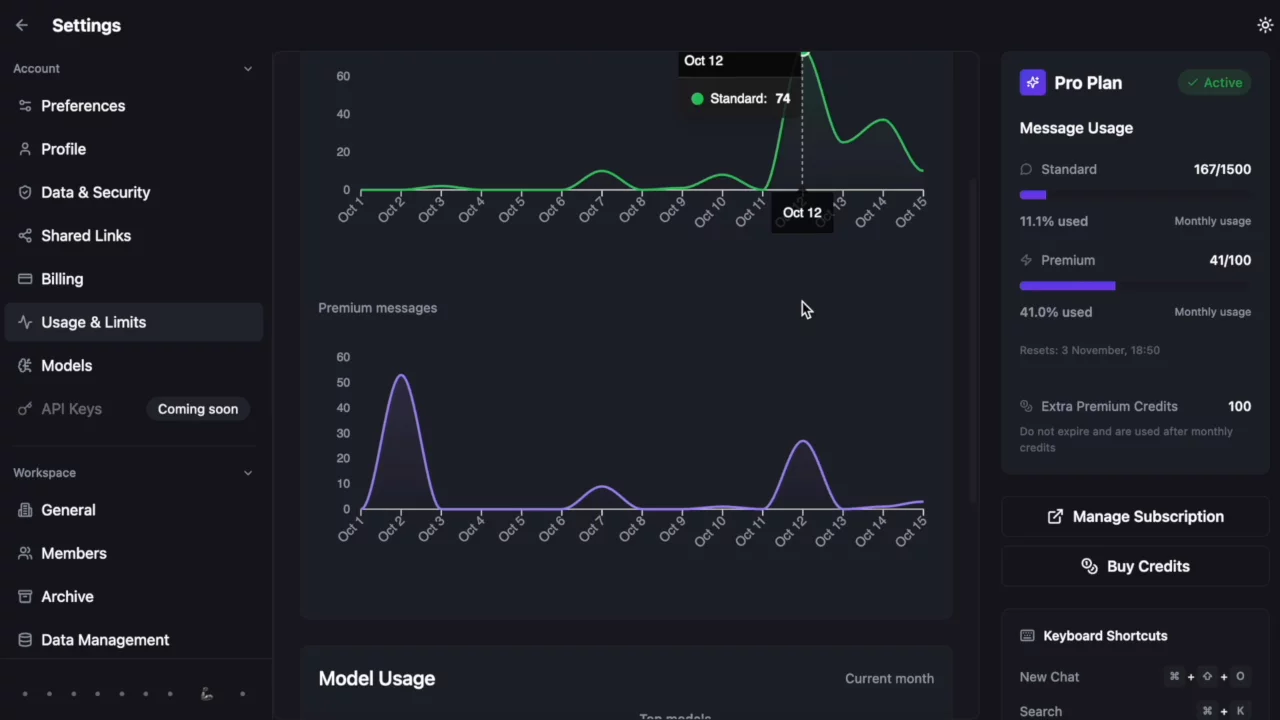Click the Shared Links share icon
The height and width of the screenshot is (720, 1280).
25,236
